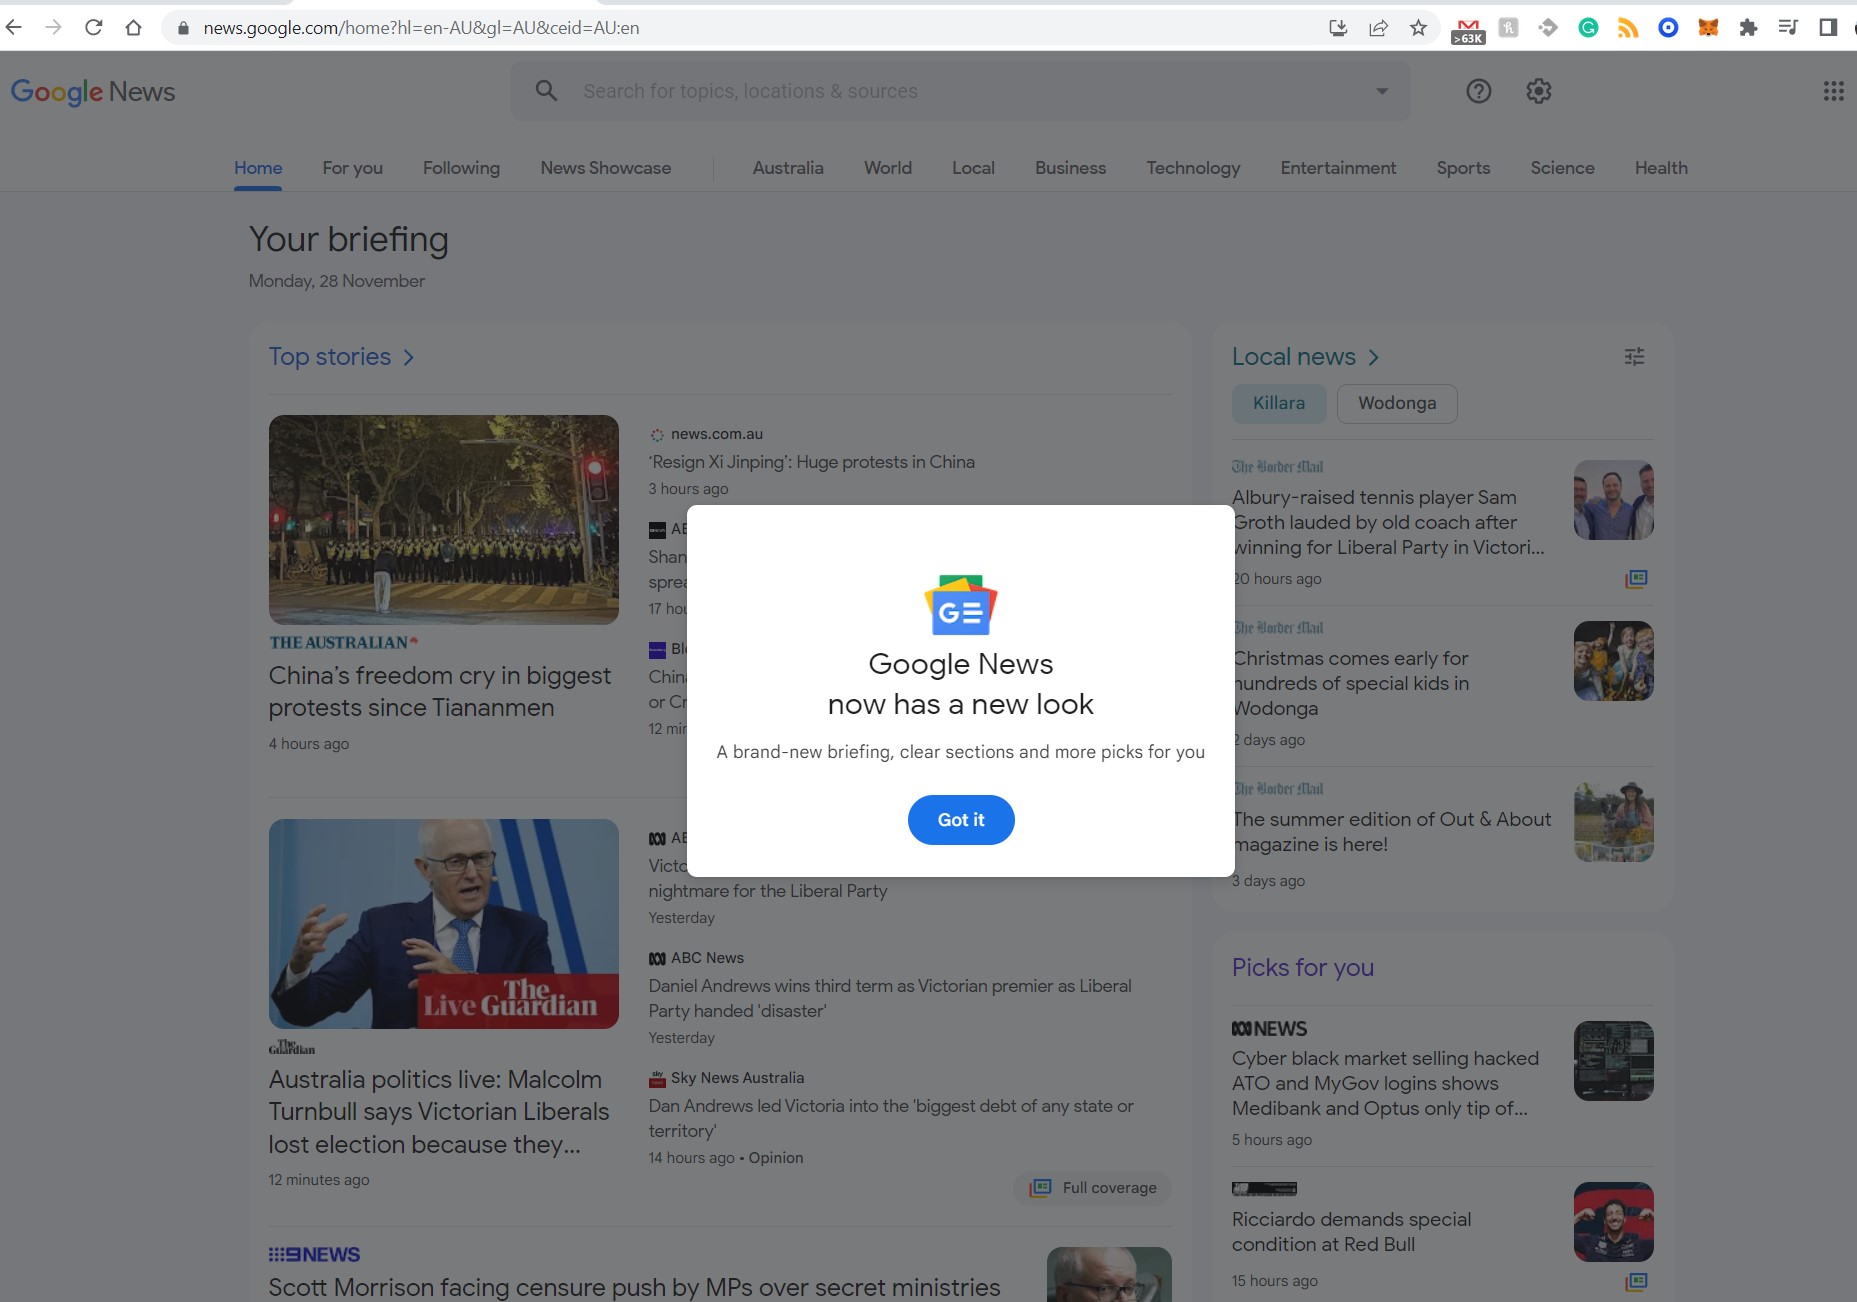Switch to the Technology tab
This screenshot has height=1302, width=1857.
pos(1193,168)
